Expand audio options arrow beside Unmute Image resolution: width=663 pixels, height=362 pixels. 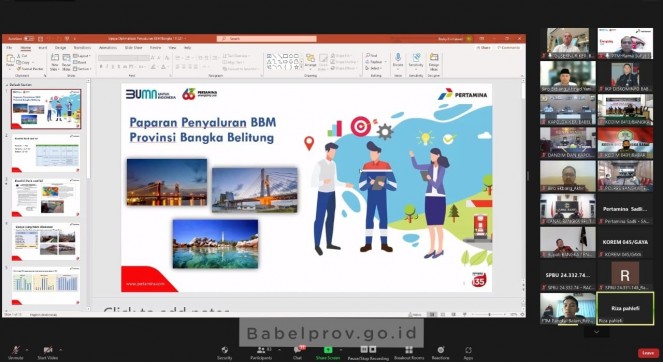(27, 350)
